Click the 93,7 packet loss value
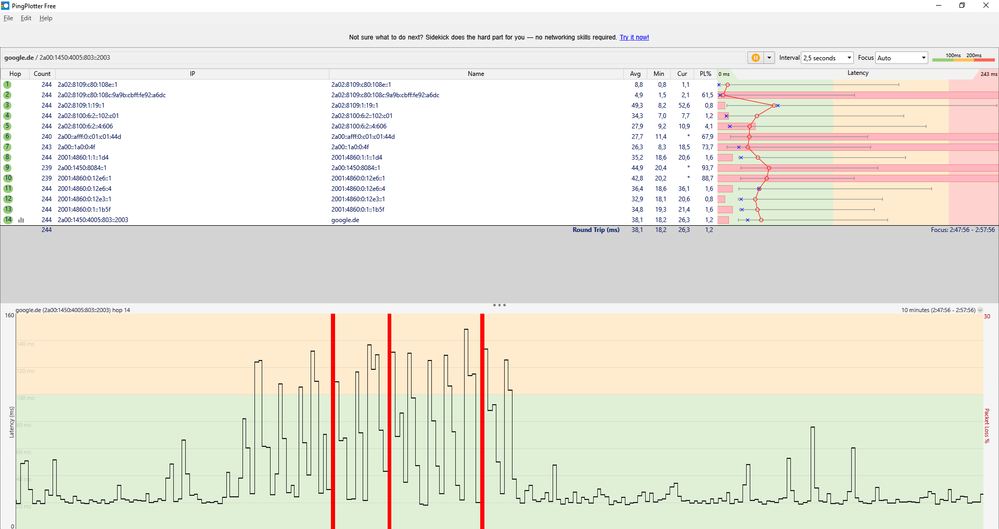Screen dimensions: 999x529 [x=707, y=168]
